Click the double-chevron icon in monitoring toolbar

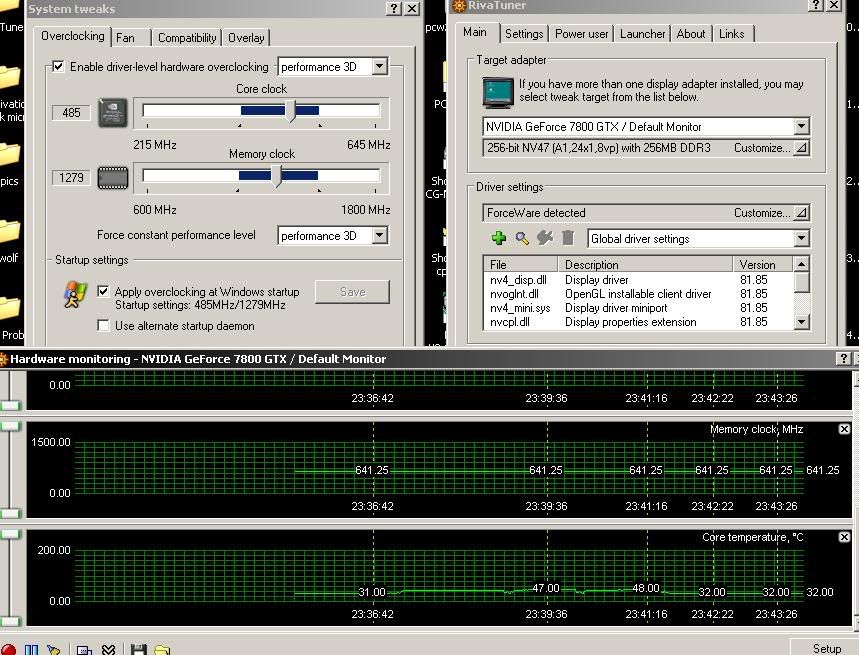tap(108, 650)
